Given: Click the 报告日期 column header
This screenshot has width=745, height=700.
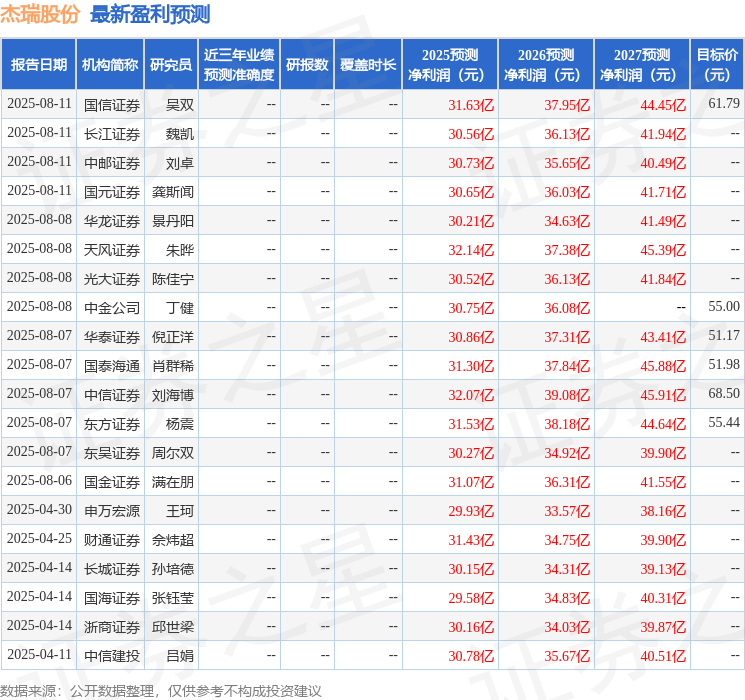Looking at the screenshot, I should [x=38, y=65].
